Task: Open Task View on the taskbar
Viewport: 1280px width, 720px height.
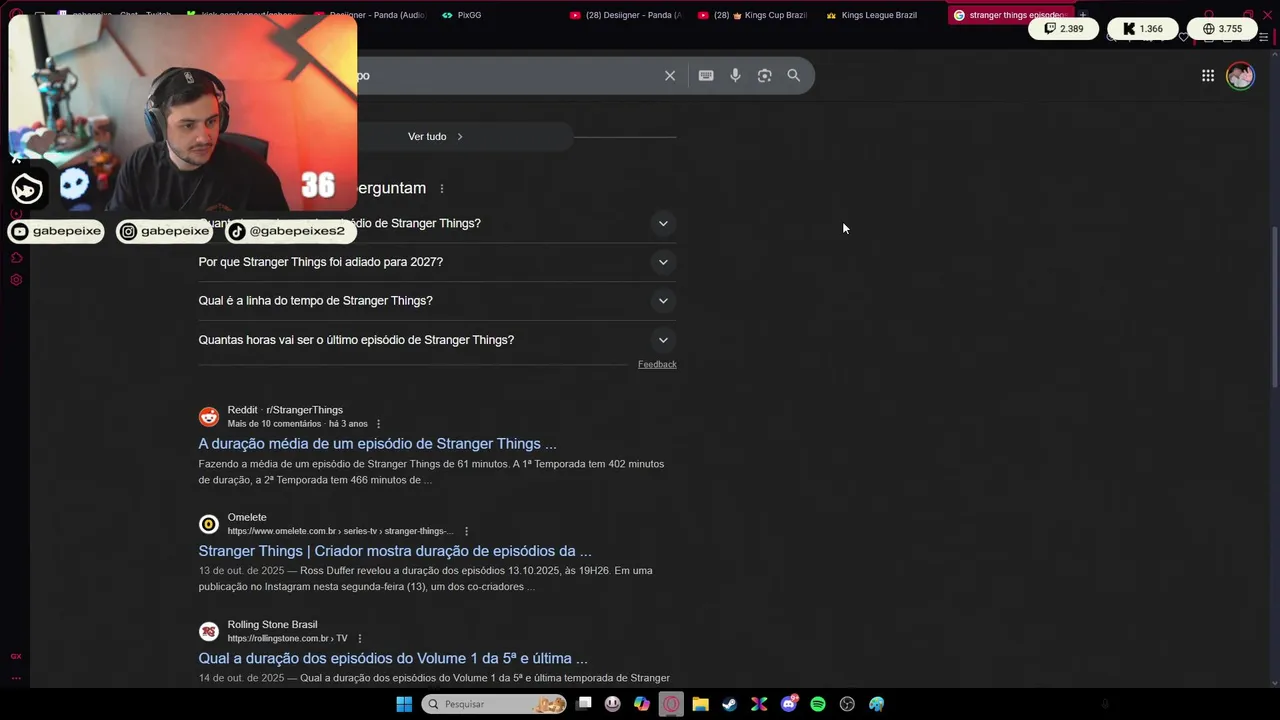Action: pyautogui.click(x=584, y=704)
